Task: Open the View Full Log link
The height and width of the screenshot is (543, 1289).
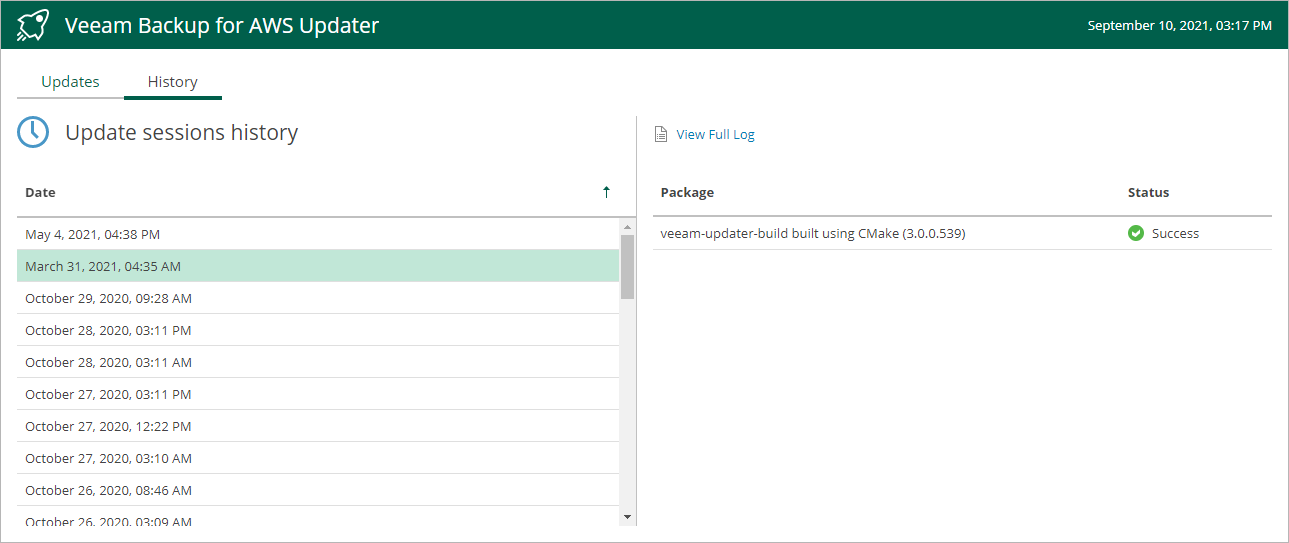Action: tap(715, 135)
